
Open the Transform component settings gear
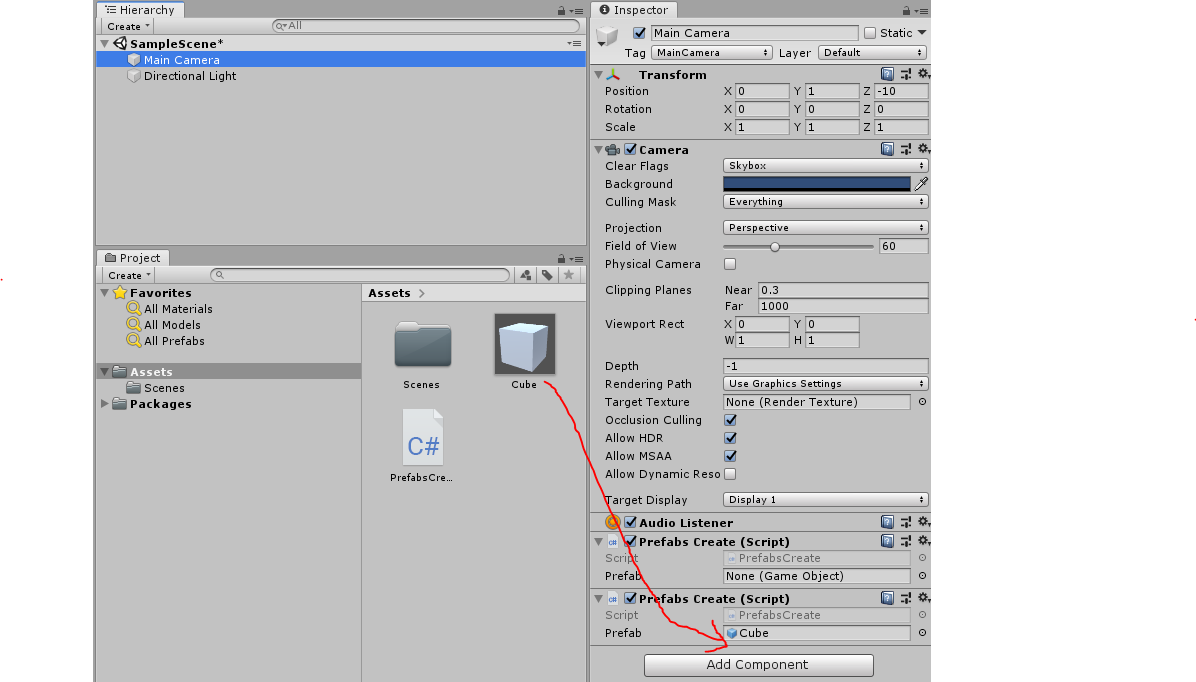tap(922, 74)
